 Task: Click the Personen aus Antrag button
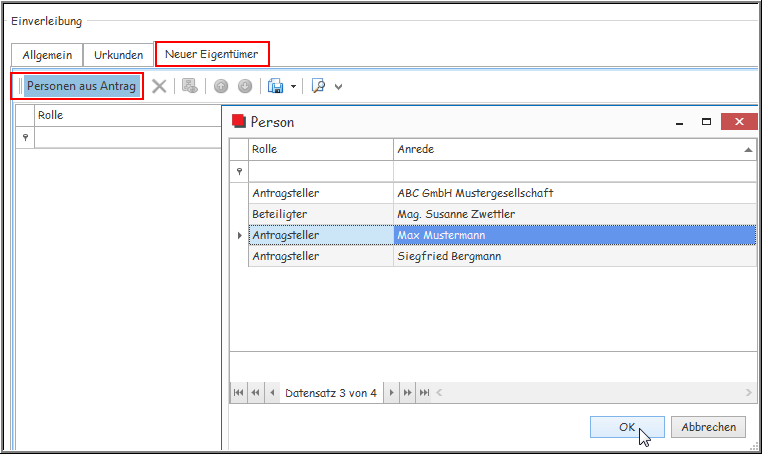pos(81,86)
